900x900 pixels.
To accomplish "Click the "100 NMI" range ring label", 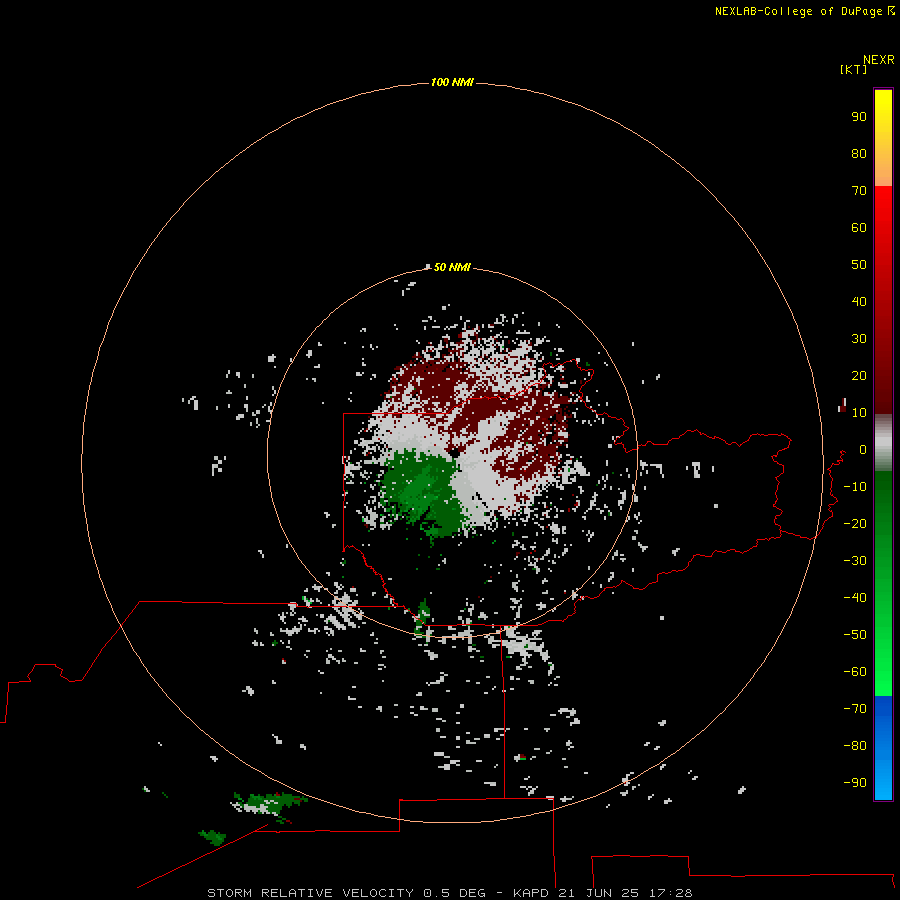I will [452, 82].
